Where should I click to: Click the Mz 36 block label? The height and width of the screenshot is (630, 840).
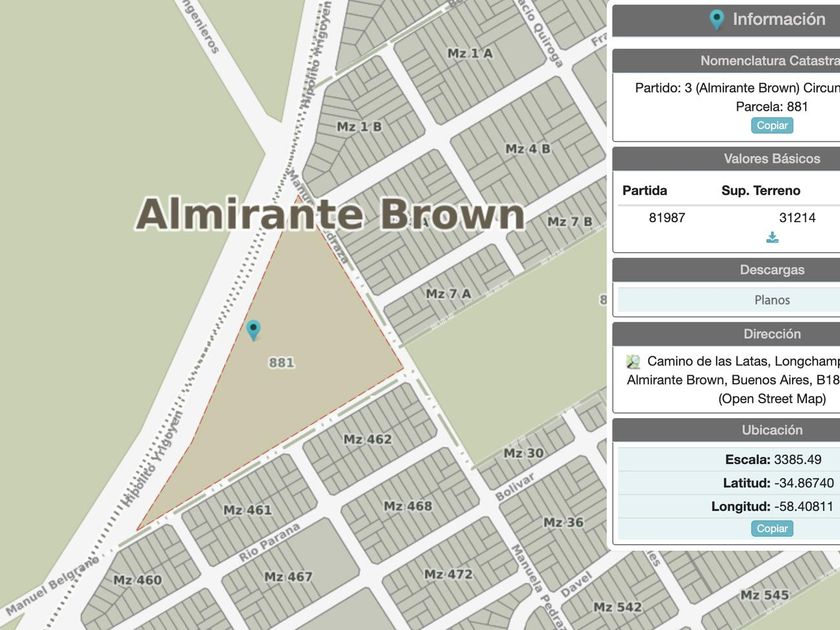point(563,522)
